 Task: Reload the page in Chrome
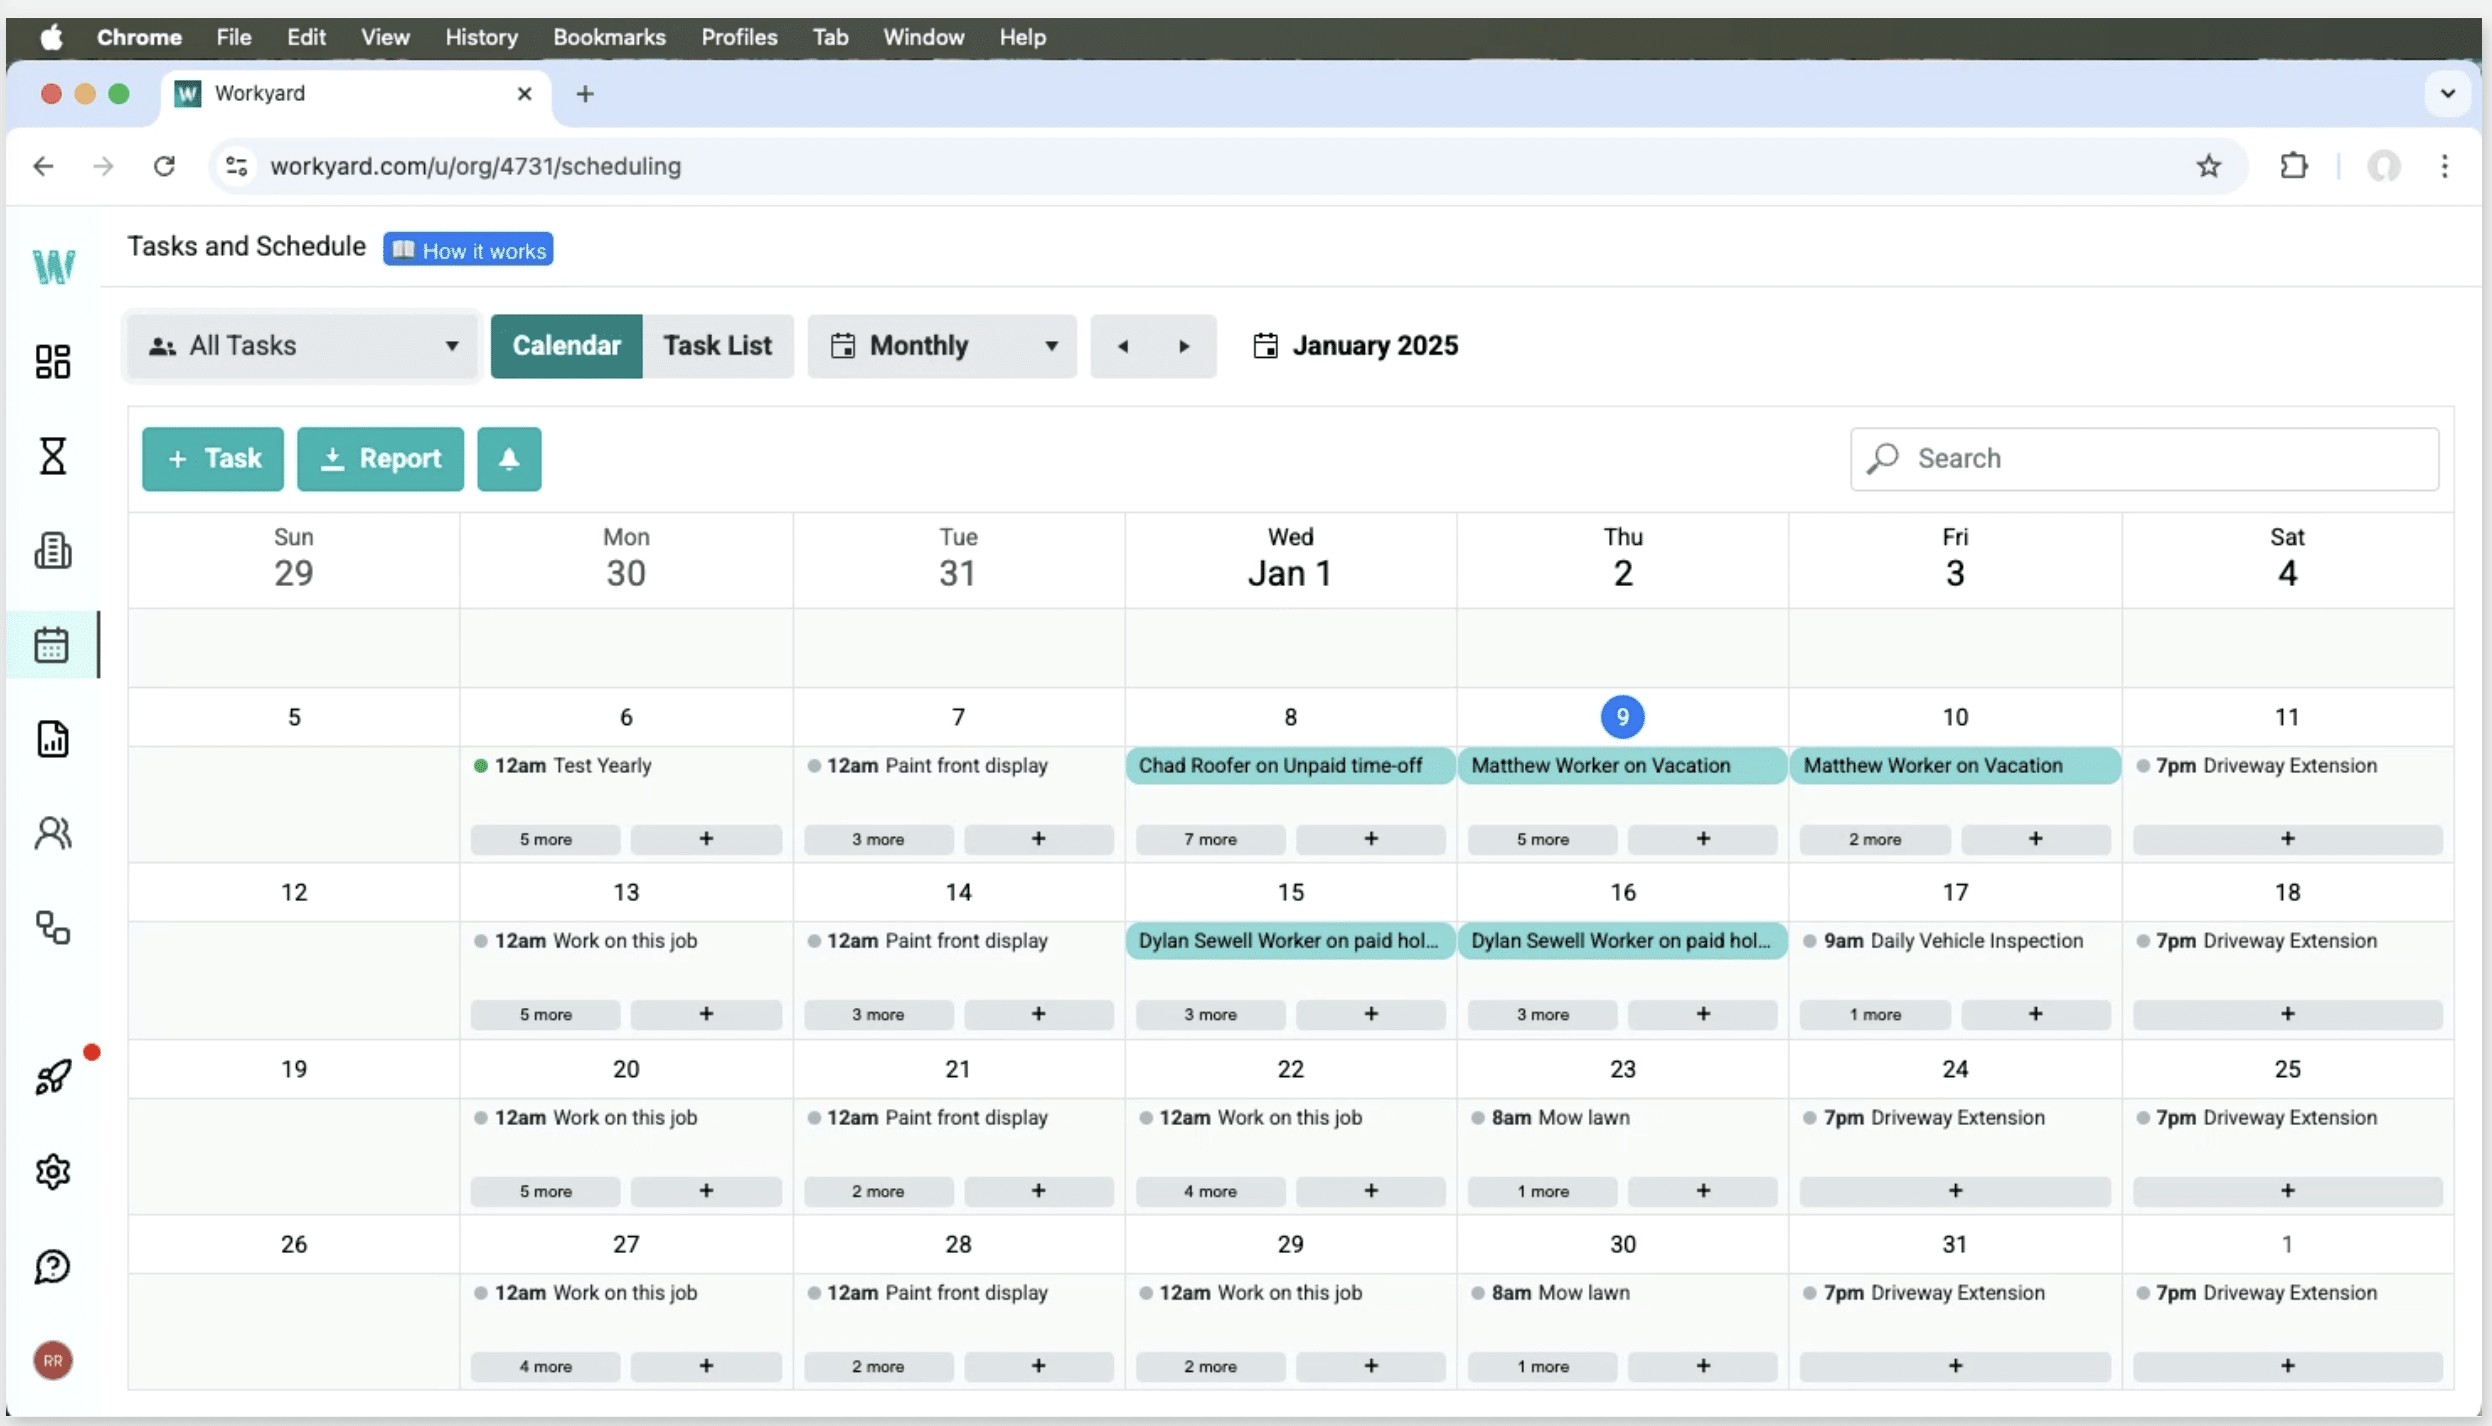click(x=165, y=166)
